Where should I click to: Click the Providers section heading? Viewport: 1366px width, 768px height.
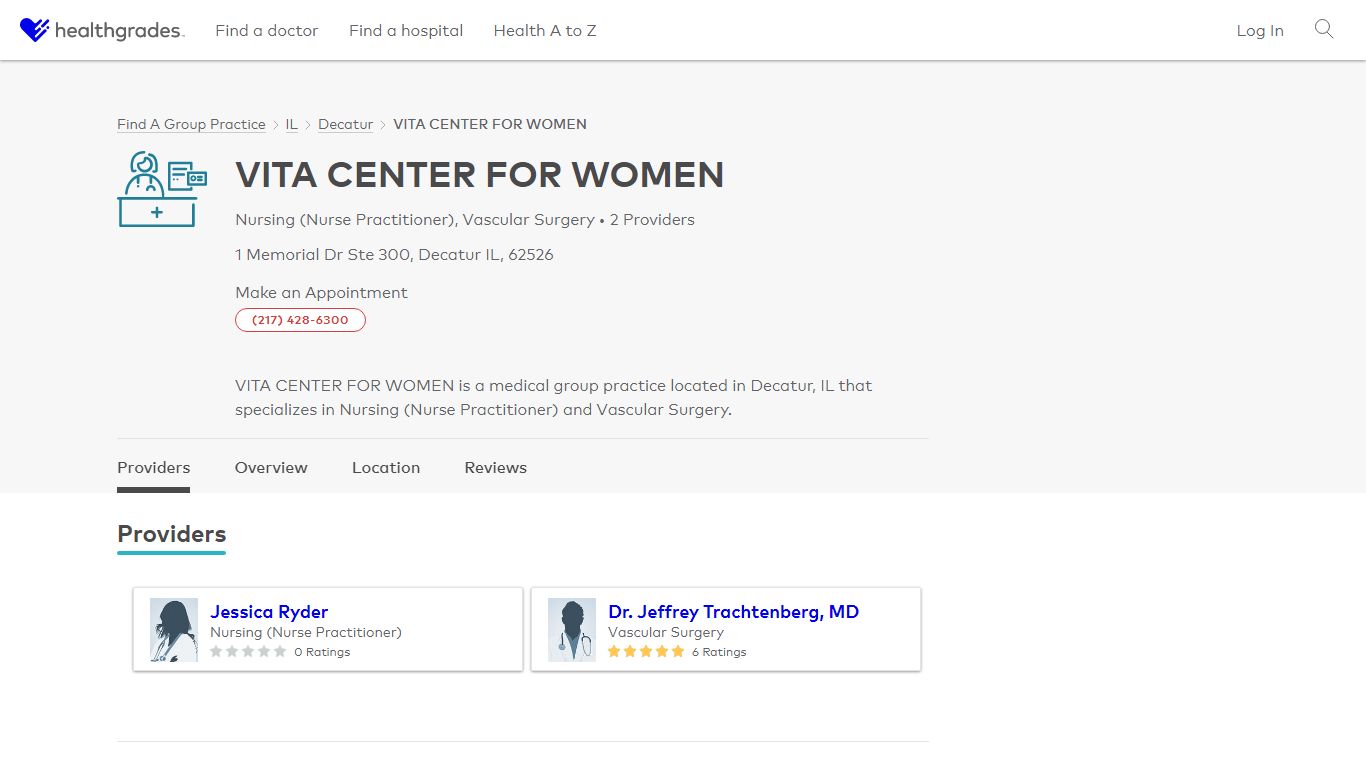(172, 534)
